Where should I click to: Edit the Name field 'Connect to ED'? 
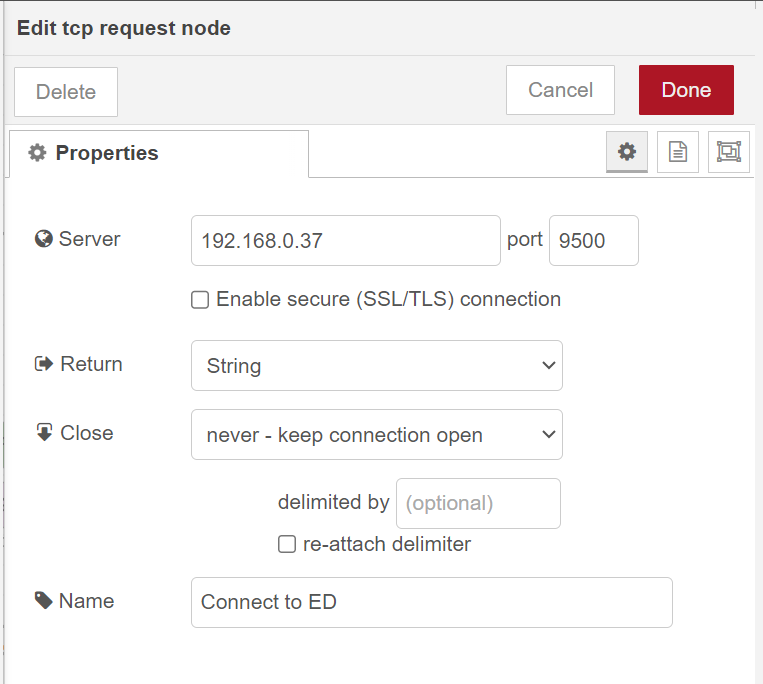tap(431, 602)
